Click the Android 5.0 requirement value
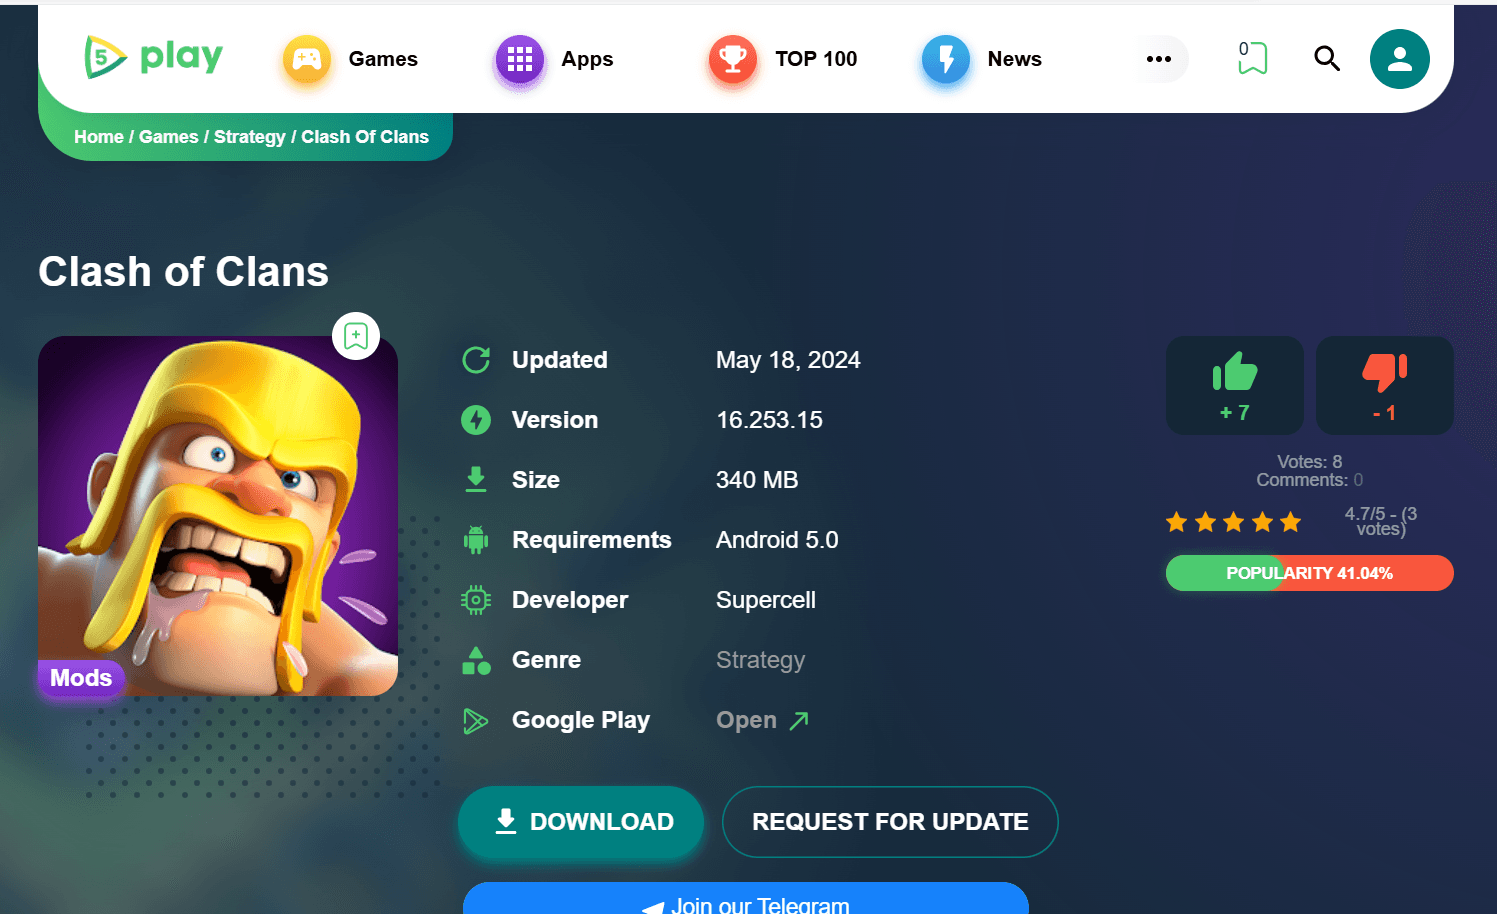 777,540
